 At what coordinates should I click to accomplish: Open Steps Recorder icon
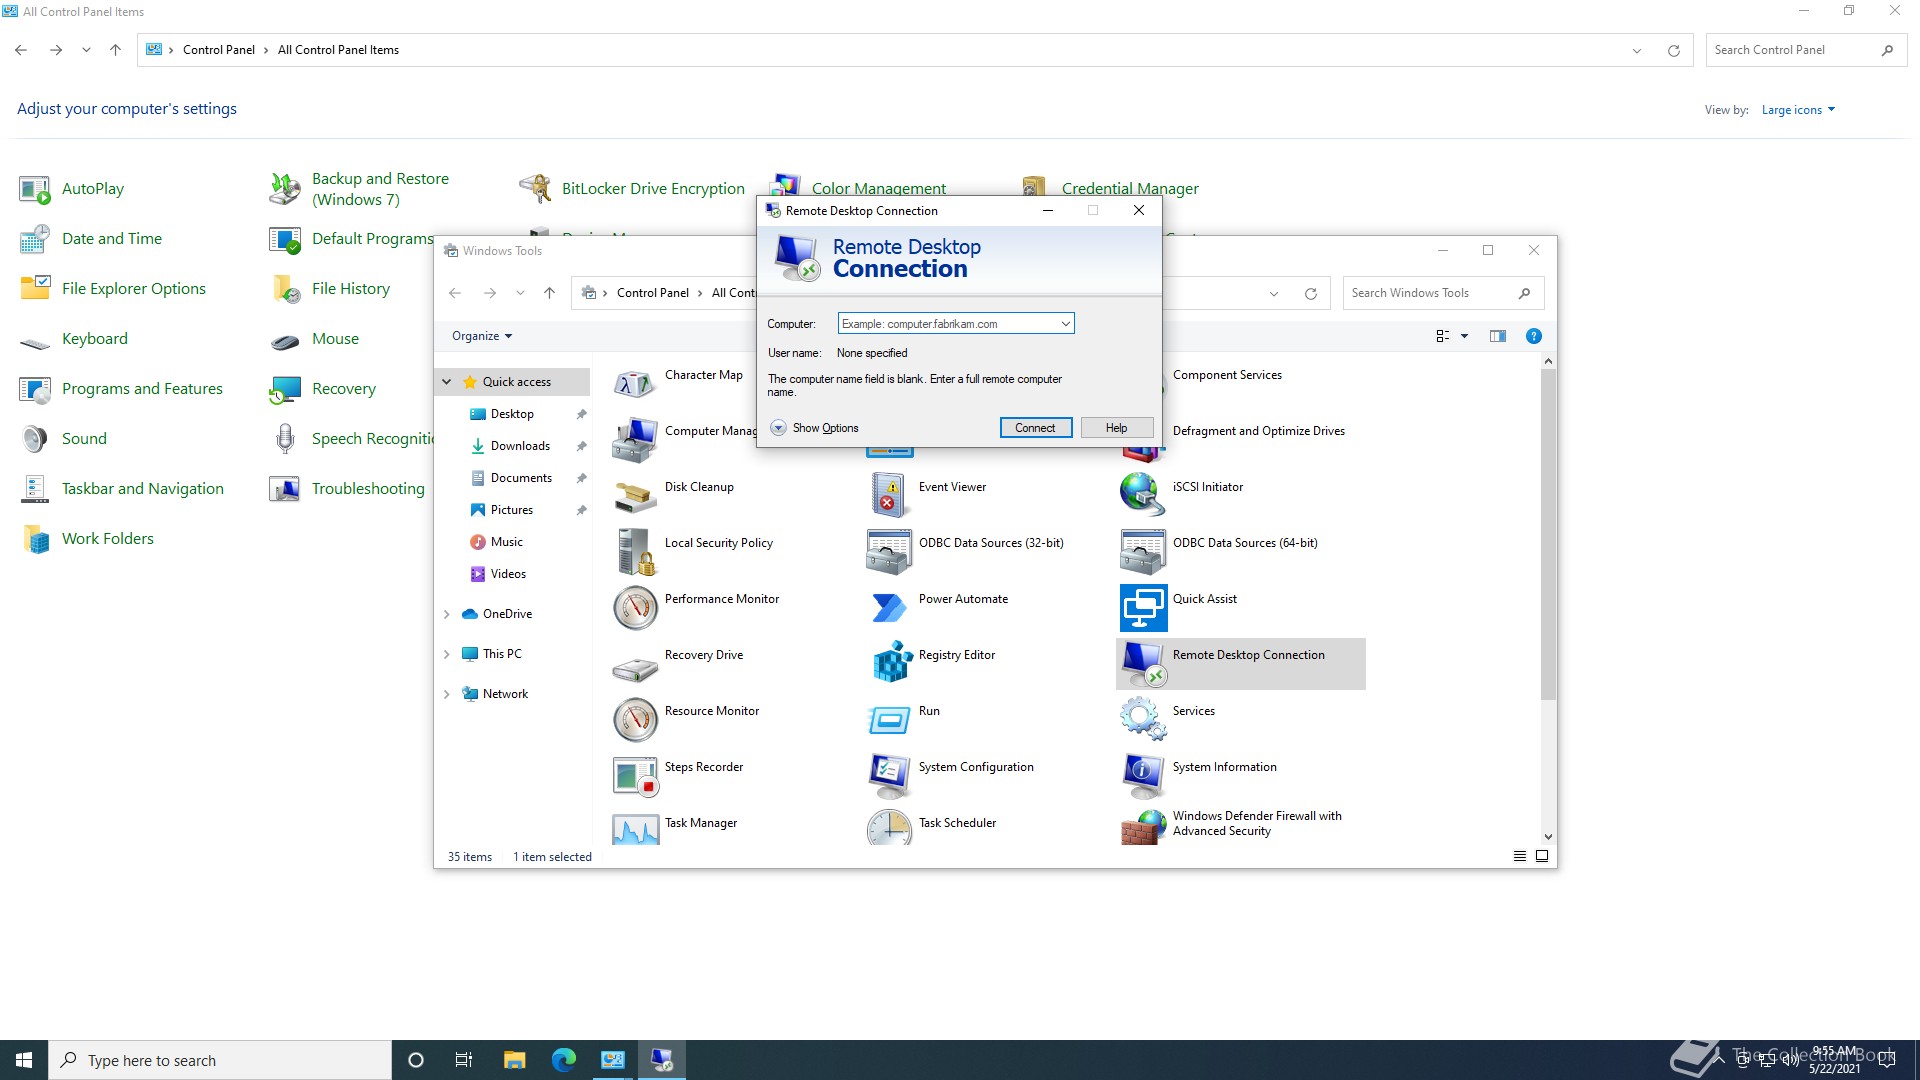pyautogui.click(x=635, y=776)
